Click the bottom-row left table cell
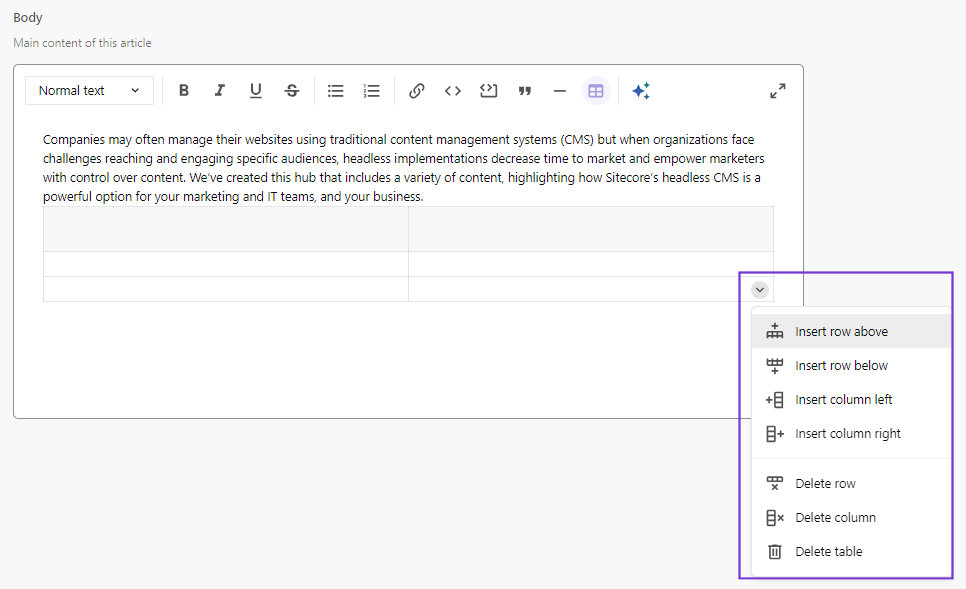This screenshot has height=589, width=966. (x=225, y=289)
